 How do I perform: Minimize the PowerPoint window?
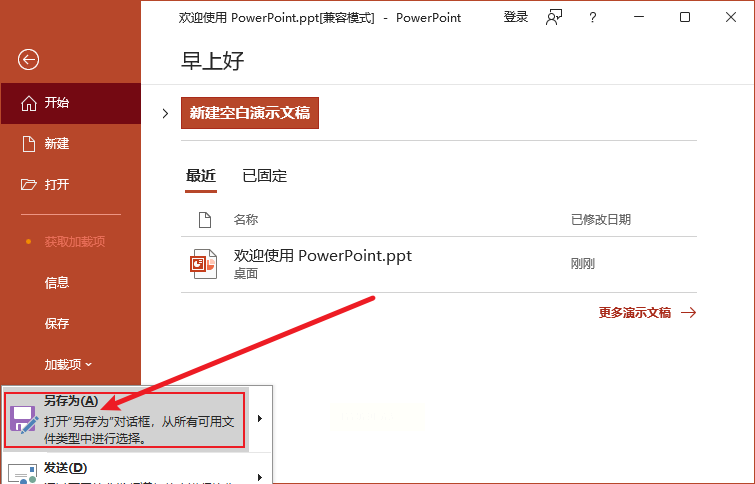(639, 17)
